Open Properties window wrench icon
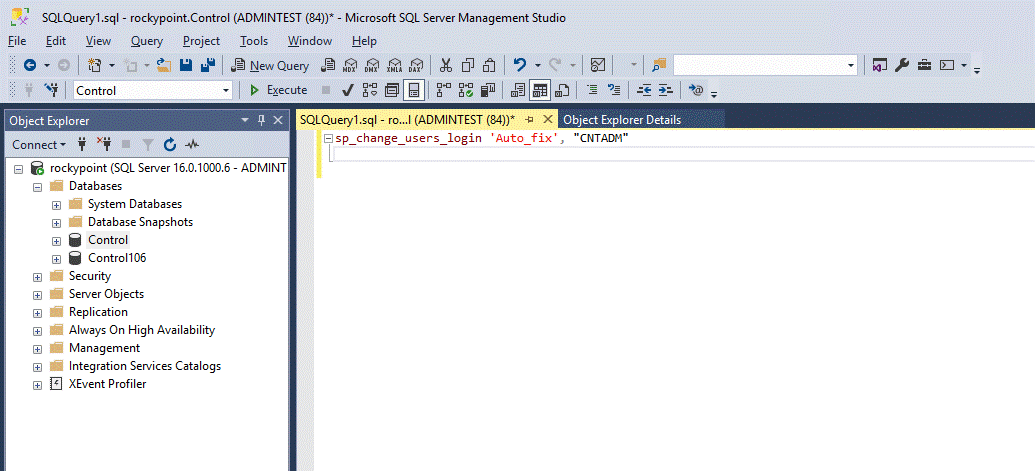The image size is (1035, 471). tap(902, 65)
